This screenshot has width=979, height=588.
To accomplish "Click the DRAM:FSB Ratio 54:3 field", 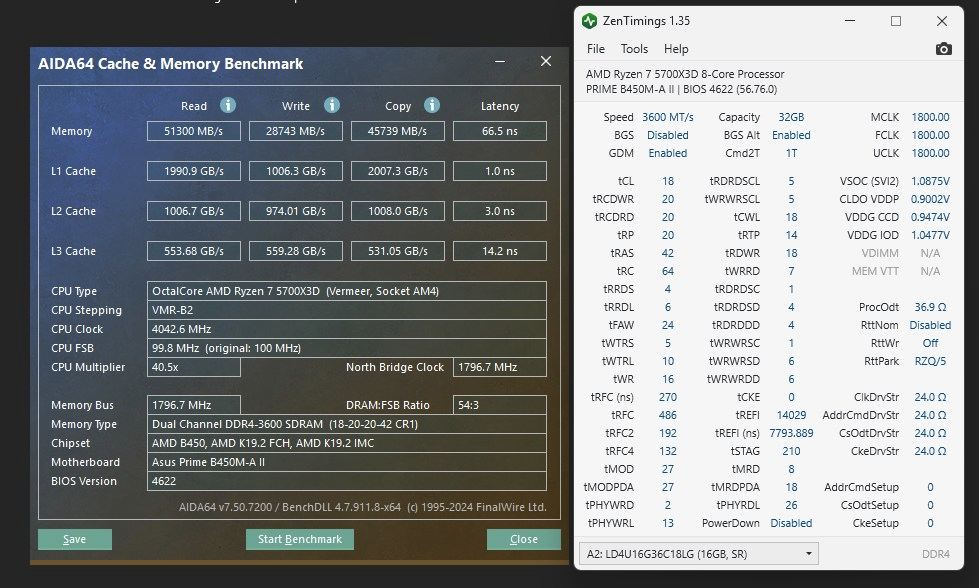I will [x=499, y=405].
